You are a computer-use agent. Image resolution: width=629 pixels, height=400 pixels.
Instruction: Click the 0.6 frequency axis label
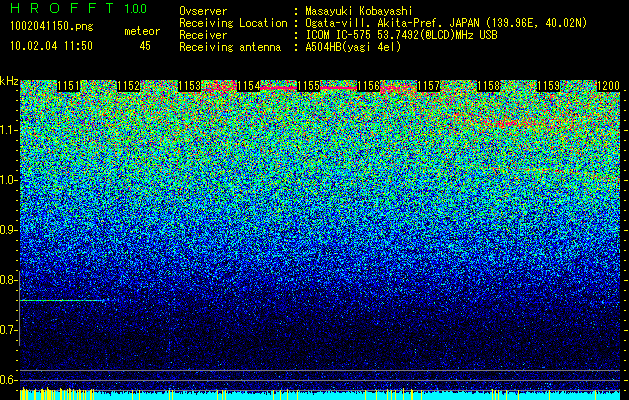point(9,380)
